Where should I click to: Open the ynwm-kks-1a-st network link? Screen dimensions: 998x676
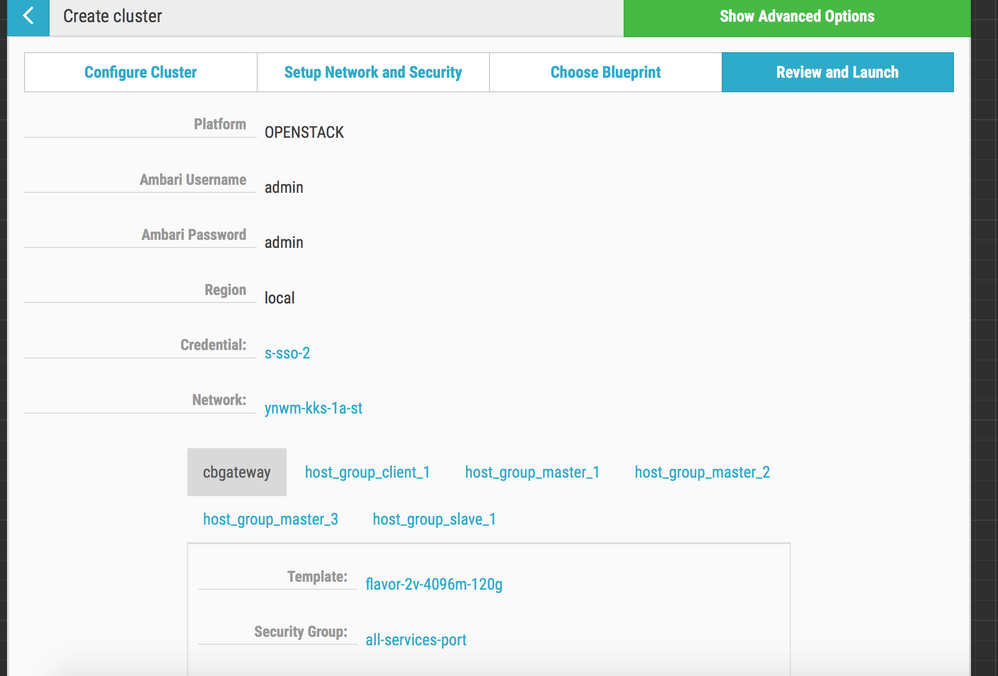(x=313, y=408)
